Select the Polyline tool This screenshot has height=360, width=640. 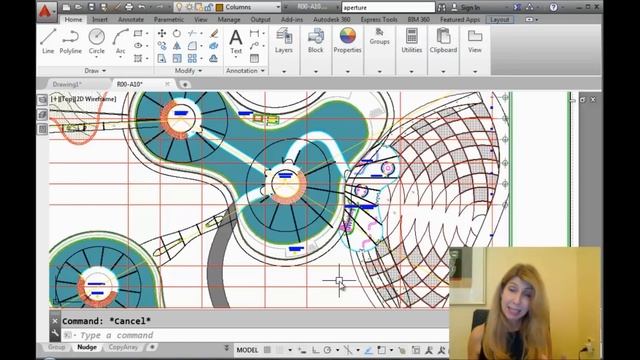[x=71, y=41]
